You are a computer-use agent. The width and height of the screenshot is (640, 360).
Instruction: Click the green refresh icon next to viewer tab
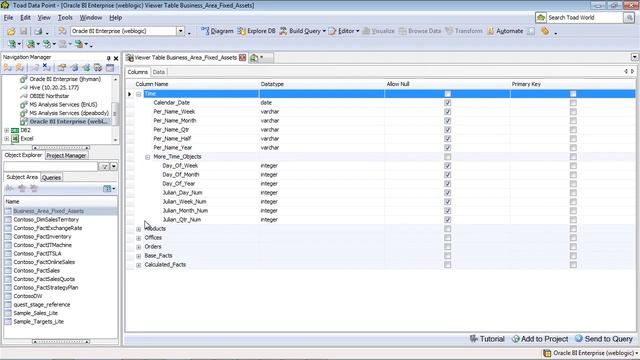pos(254,58)
